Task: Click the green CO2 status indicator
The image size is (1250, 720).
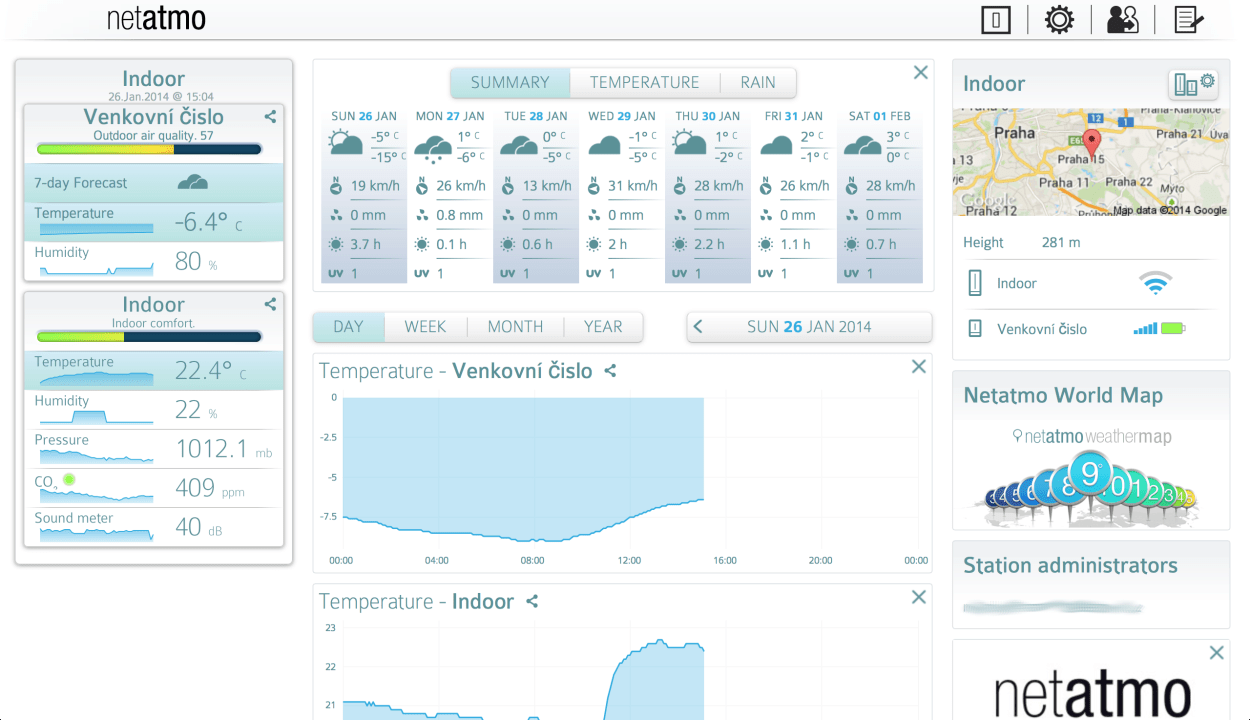Action: [69, 480]
